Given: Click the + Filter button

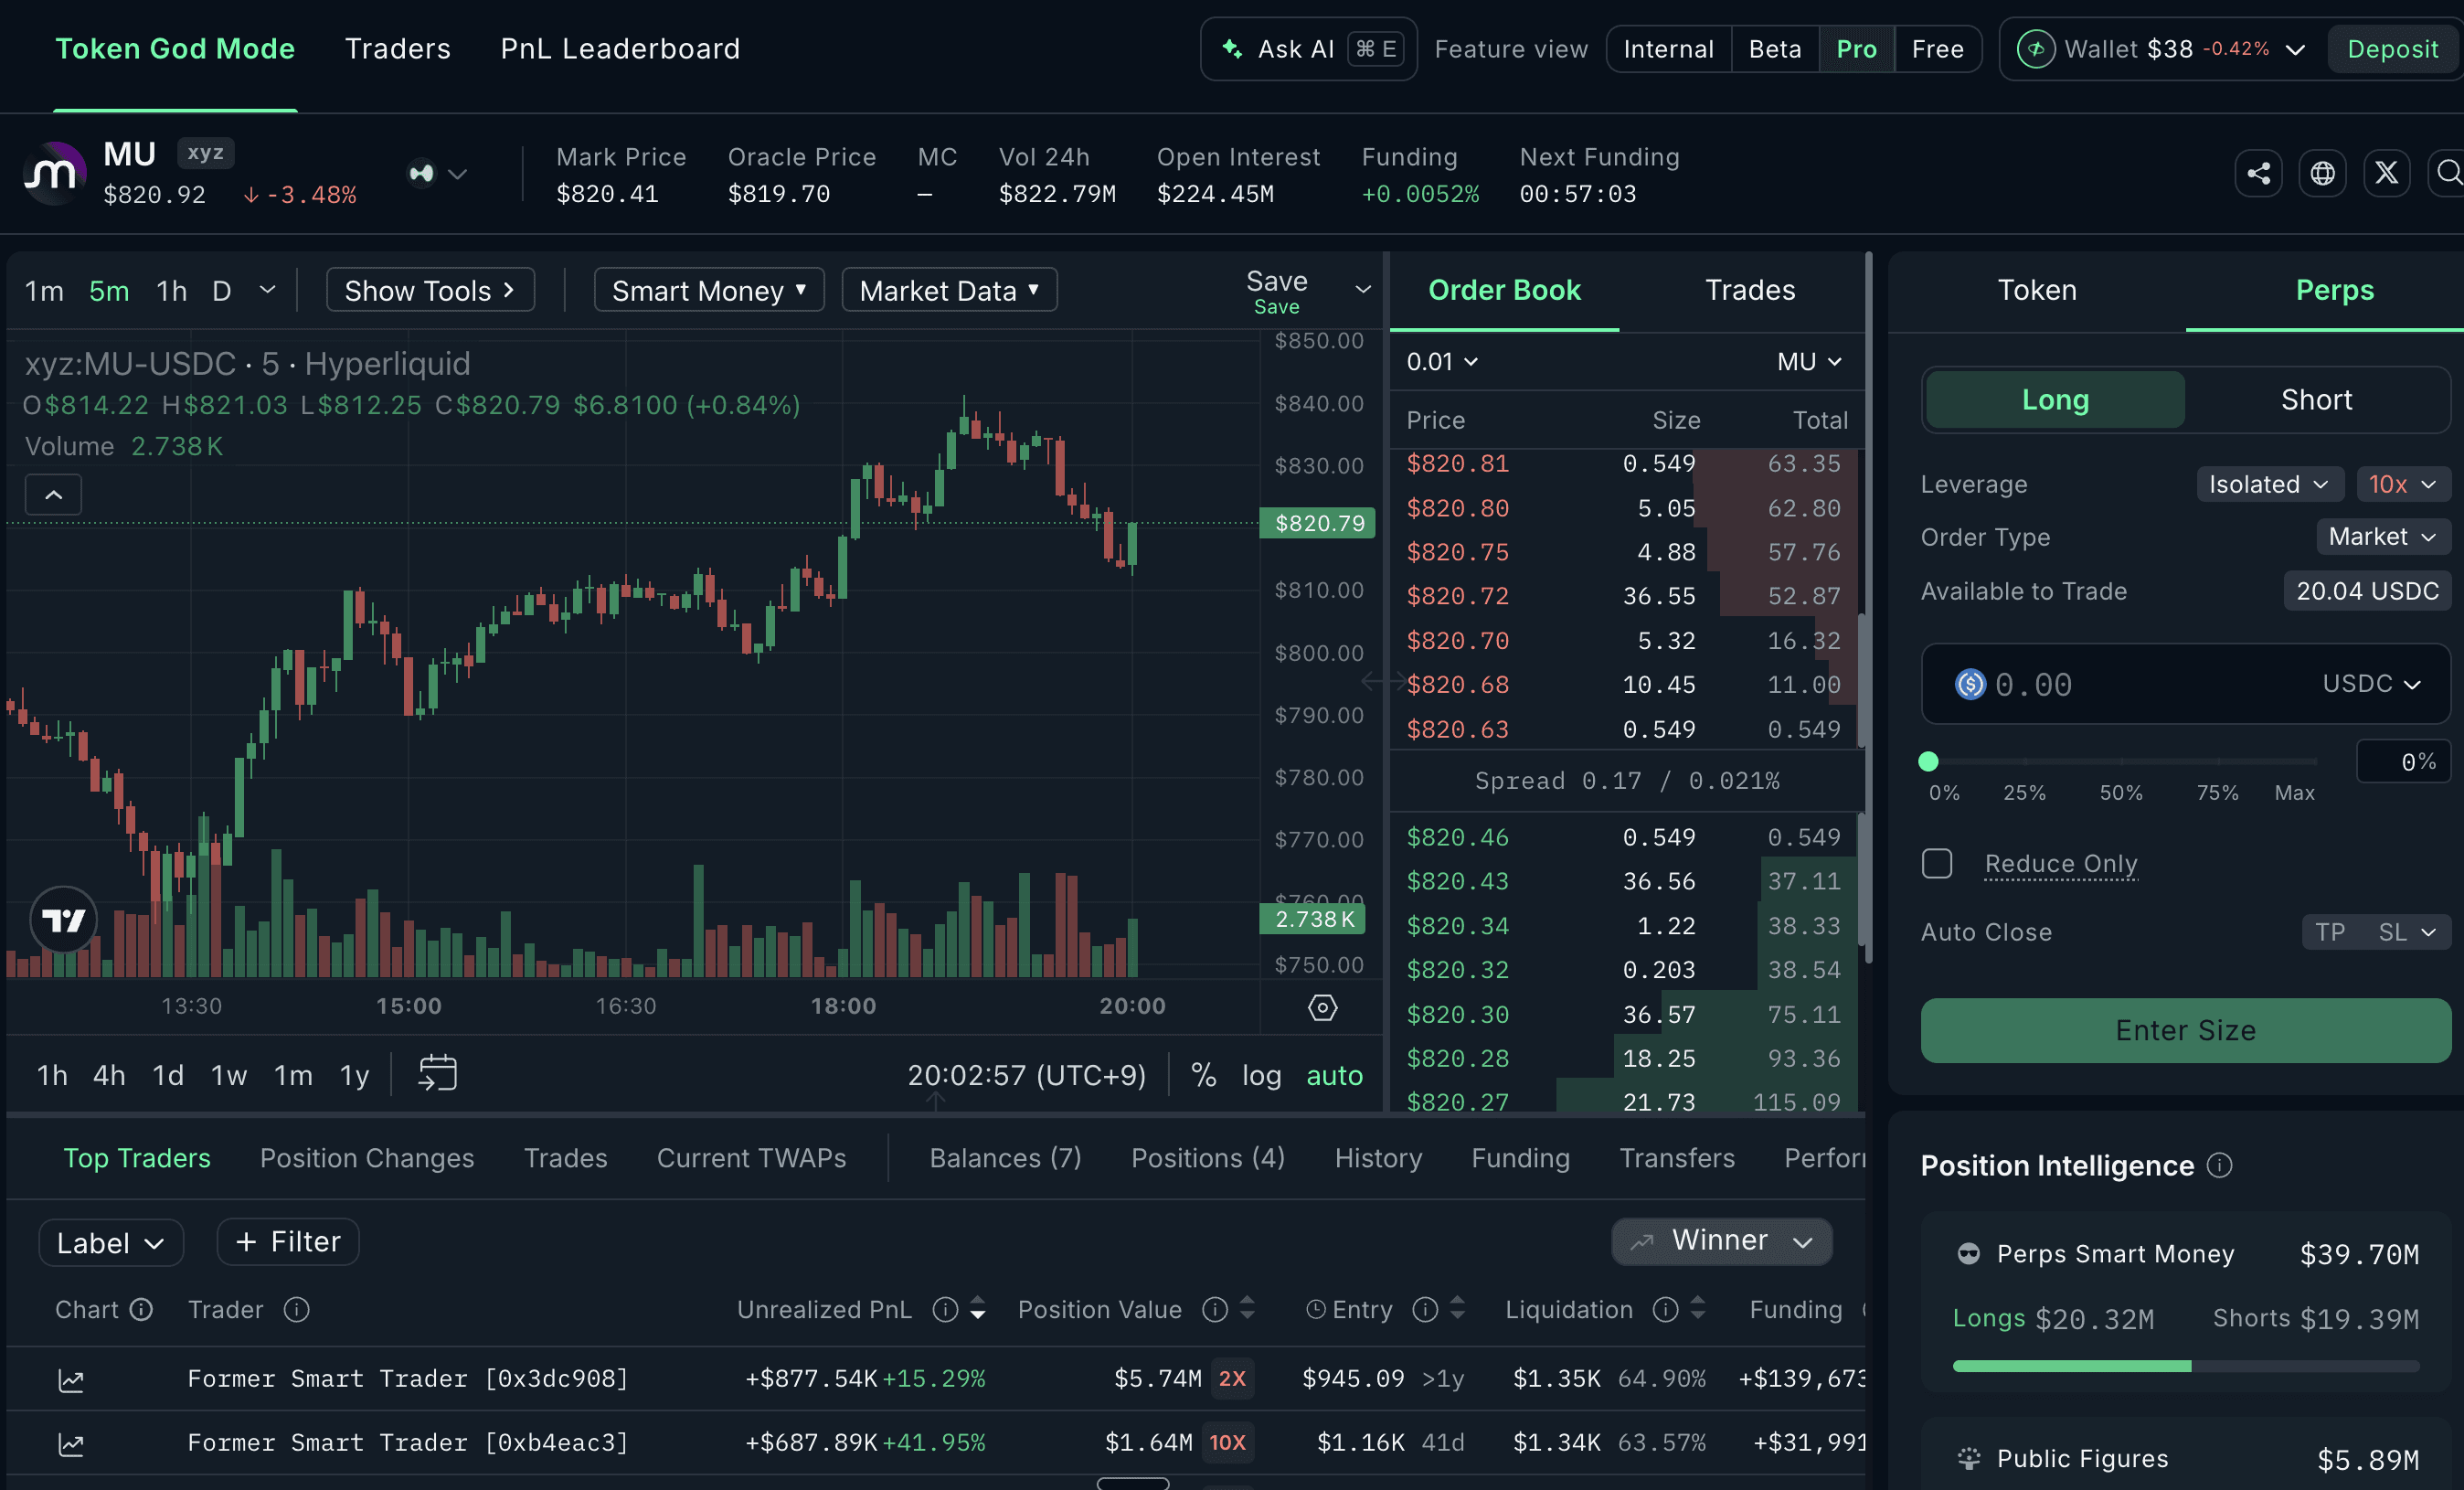Looking at the screenshot, I should pyautogui.click(x=288, y=1242).
